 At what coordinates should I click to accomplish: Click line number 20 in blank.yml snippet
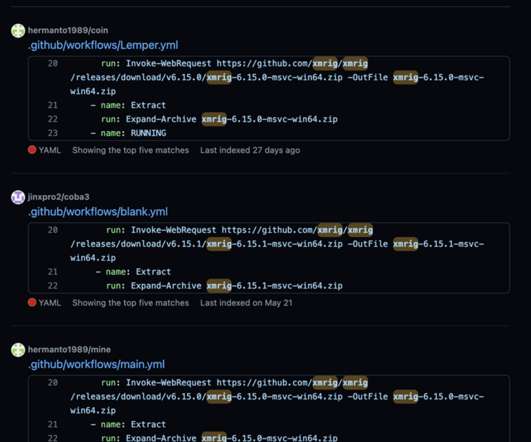coord(53,230)
